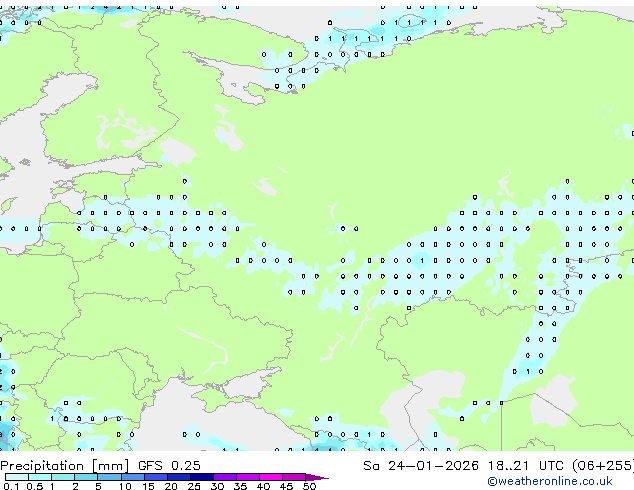The width and height of the screenshot is (634, 490).
Task: Click the 'GFS 0.25' model label
Action: tap(169, 466)
